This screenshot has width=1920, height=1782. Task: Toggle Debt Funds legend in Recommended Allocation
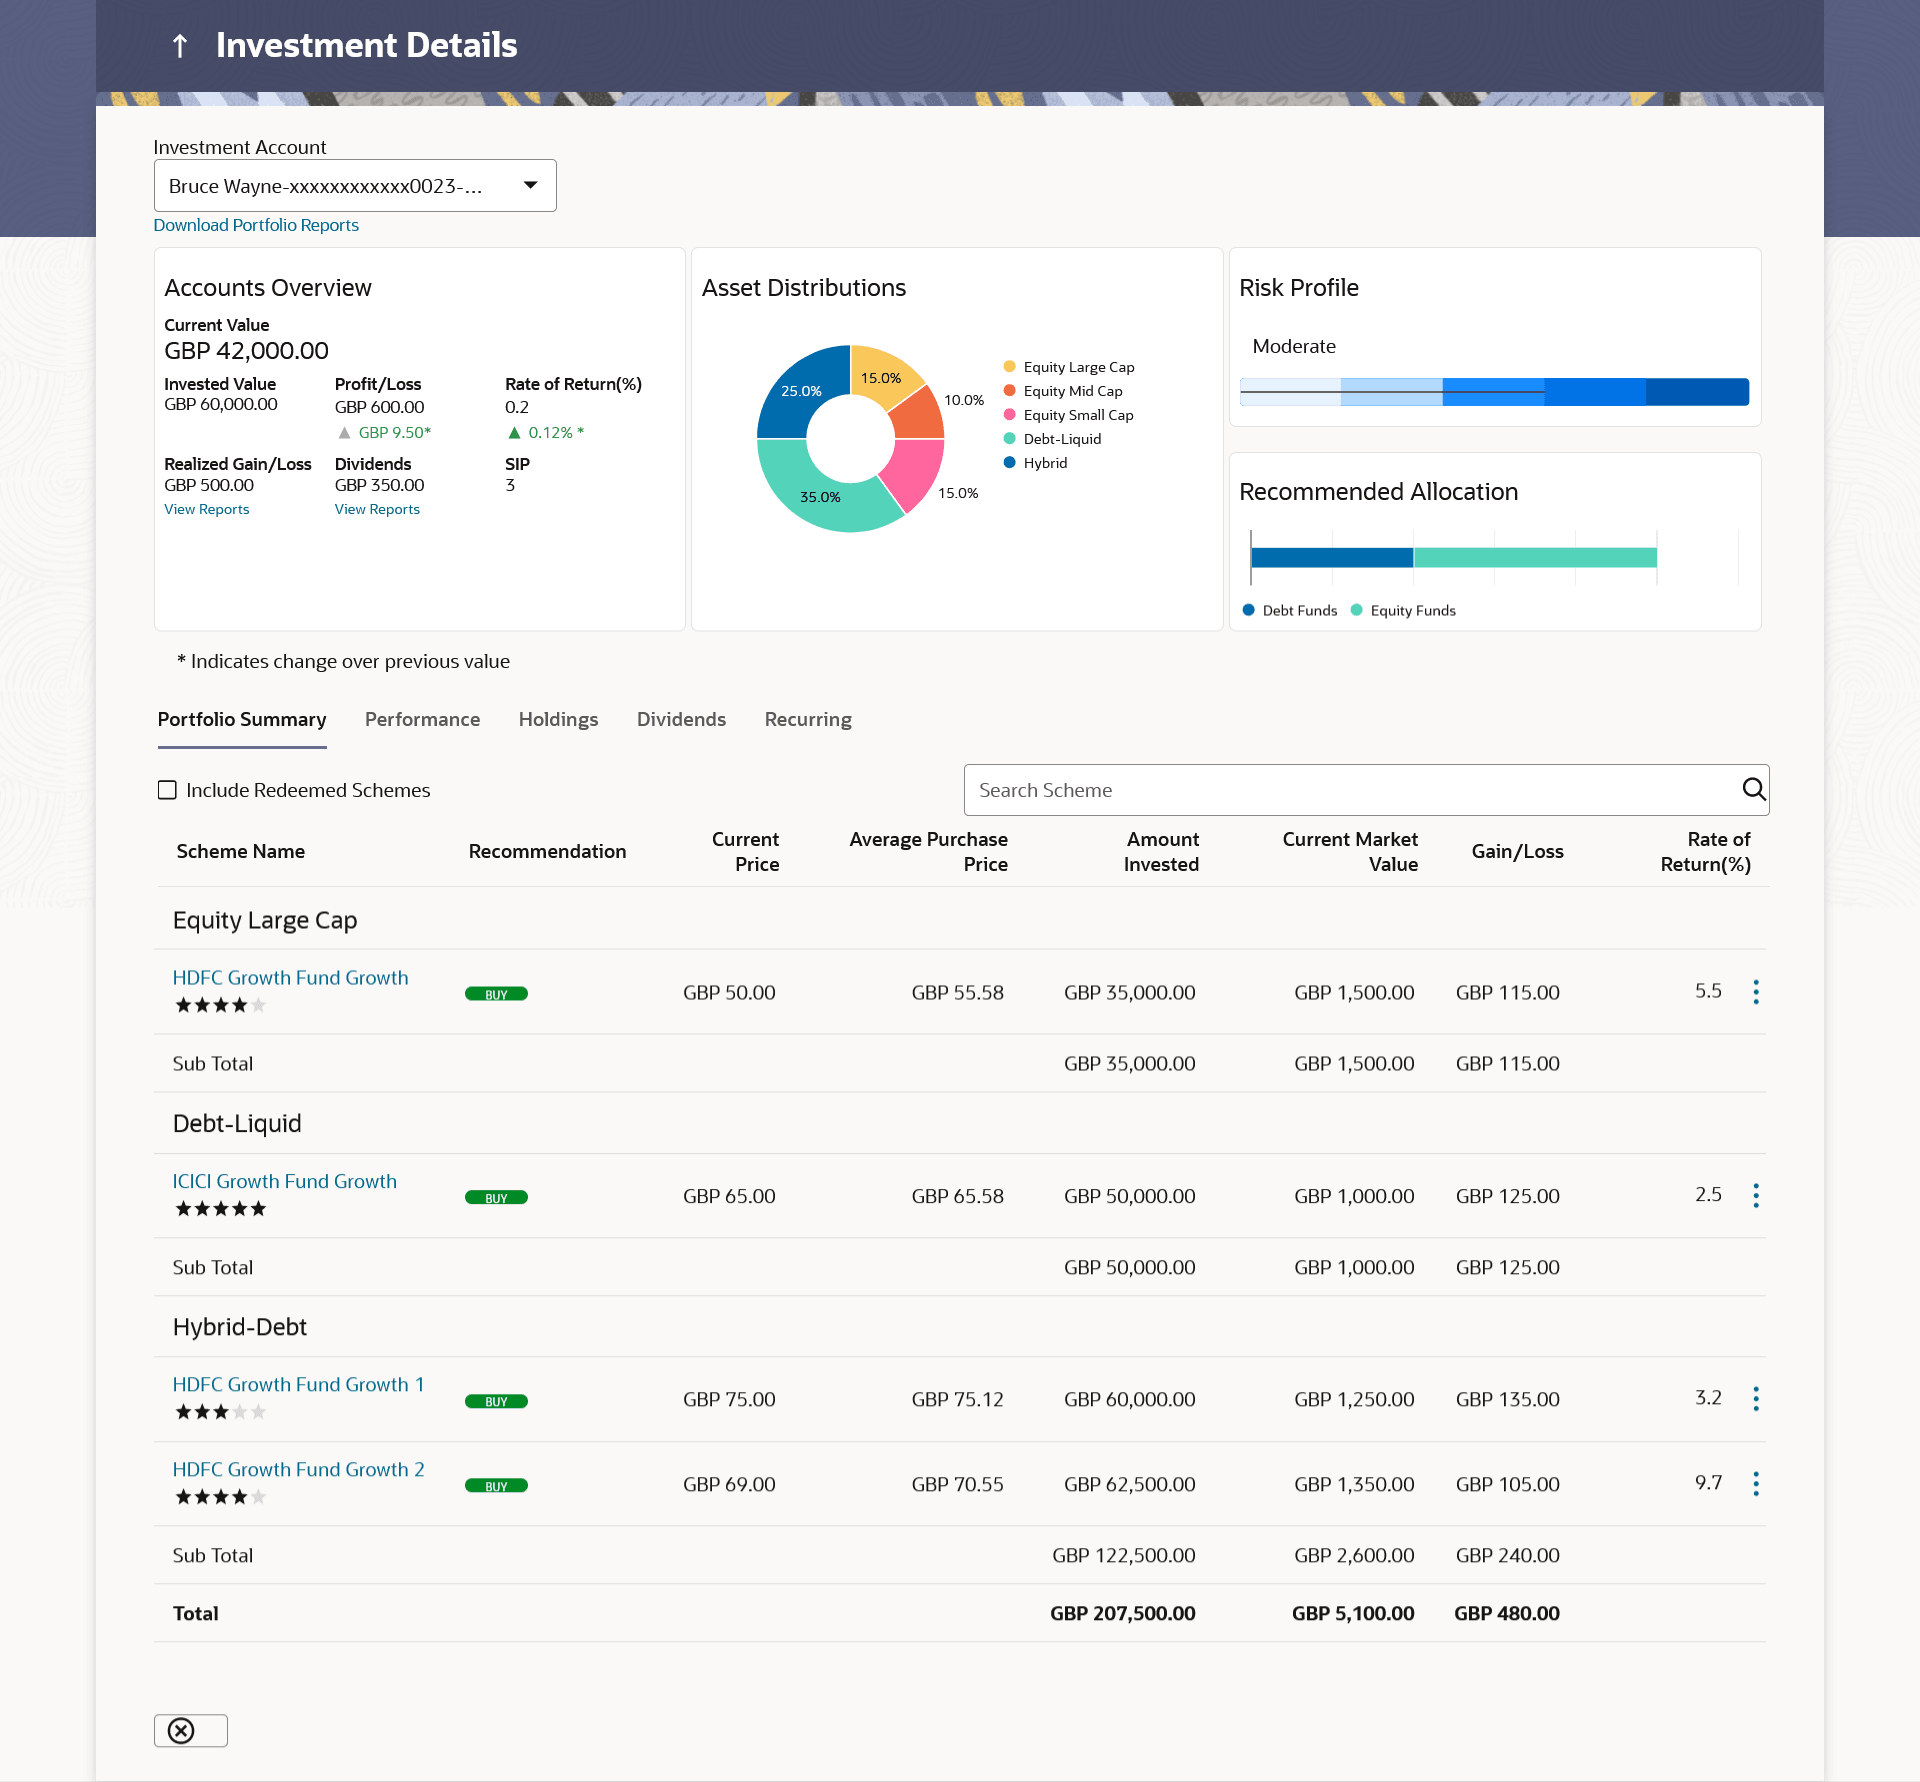[1290, 611]
